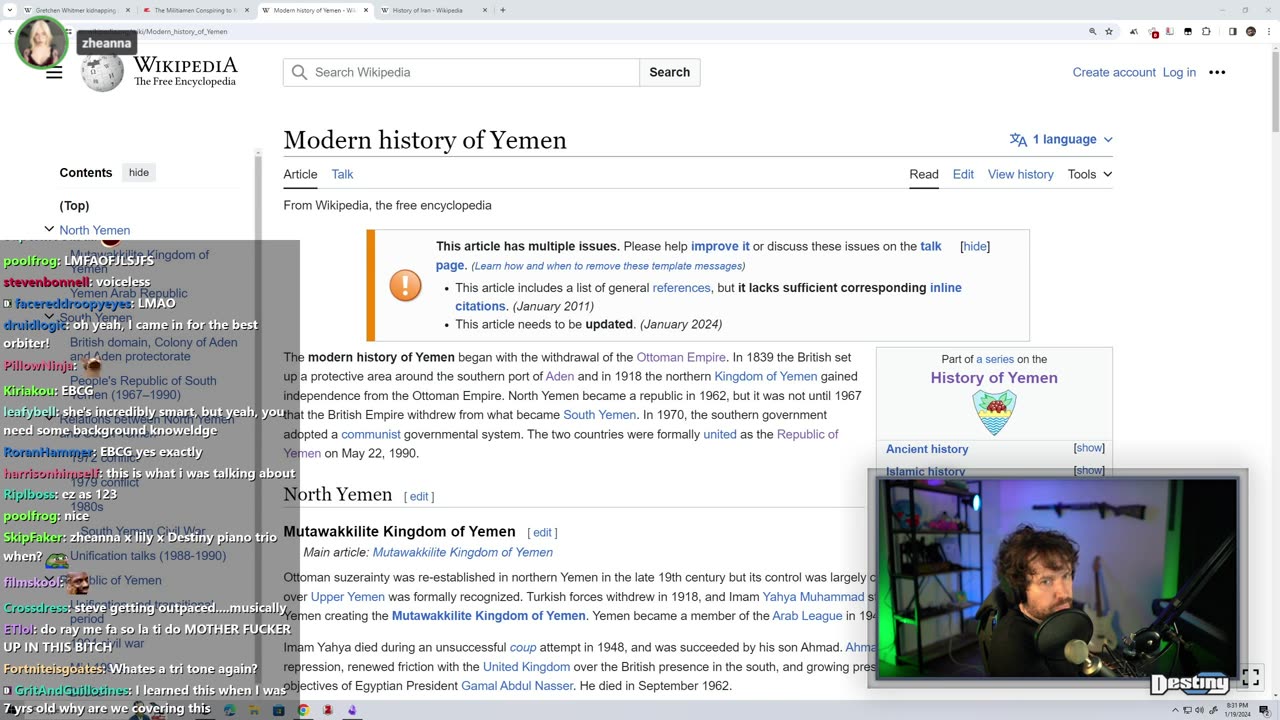The height and width of the screenshot is (720, 1280).
Task: Open the three-dot personal tools menu
Action: 1217,72
